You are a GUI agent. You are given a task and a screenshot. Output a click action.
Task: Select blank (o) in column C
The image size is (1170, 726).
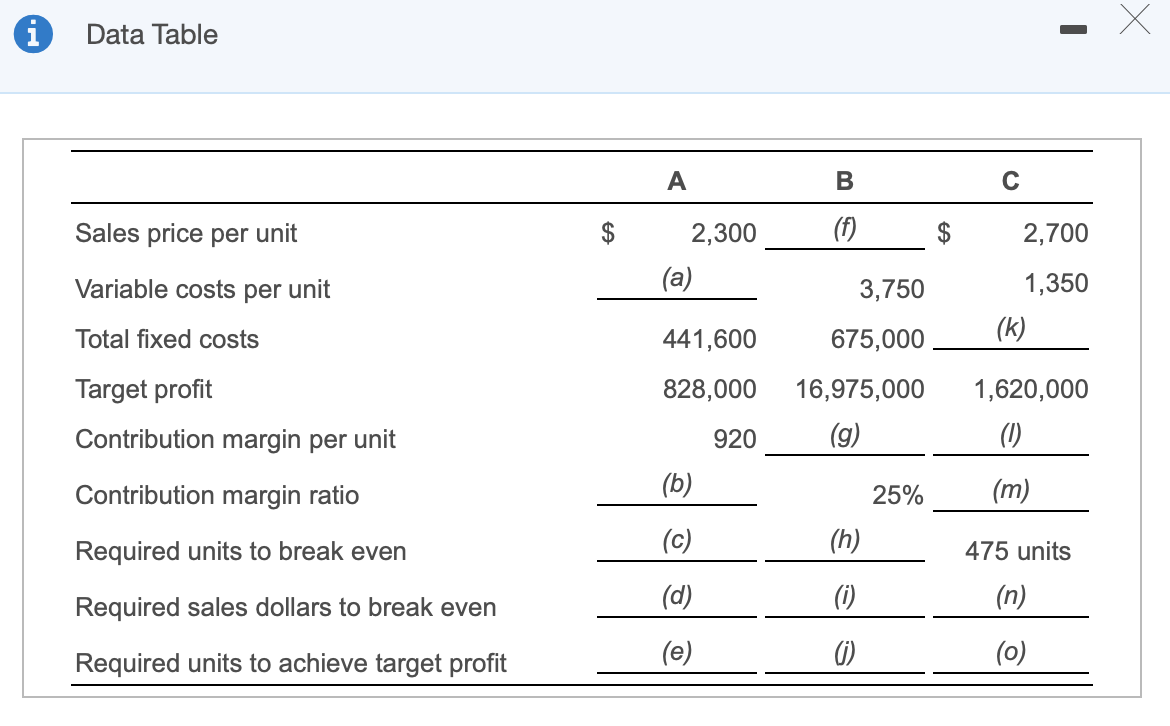pyautogui.click(x=1010, y=653)
